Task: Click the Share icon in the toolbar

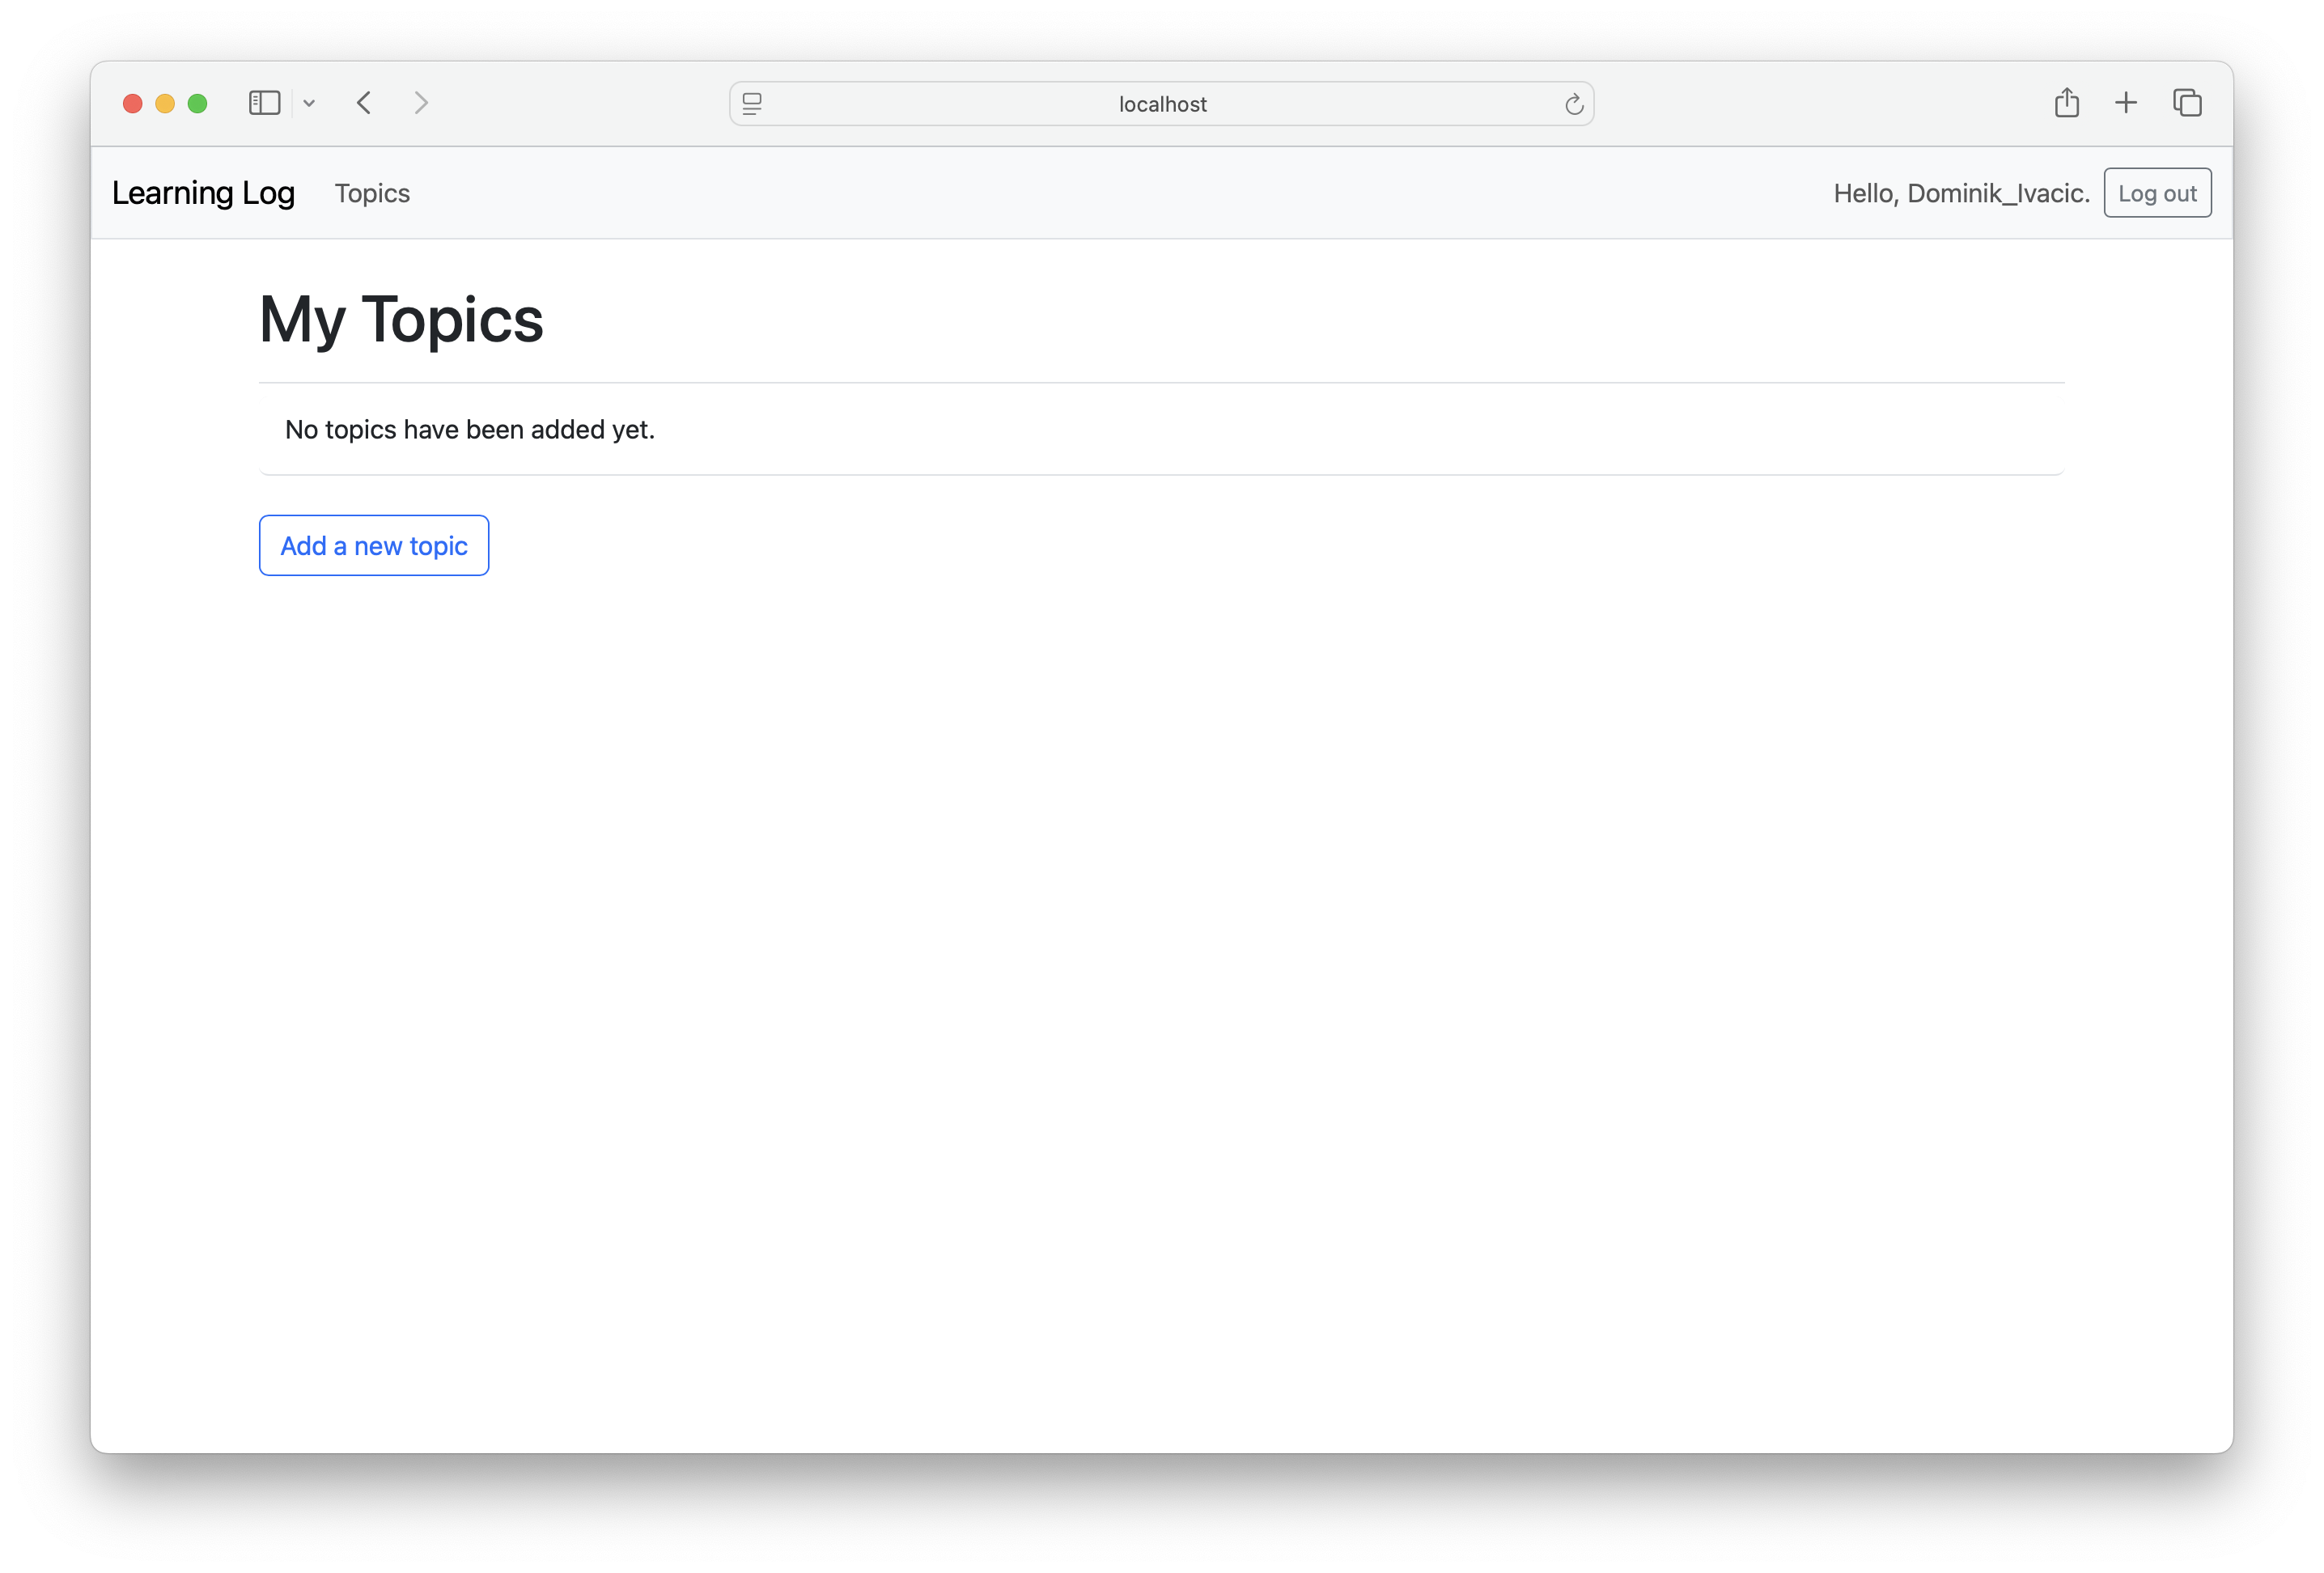Action: pos(2067,102)
